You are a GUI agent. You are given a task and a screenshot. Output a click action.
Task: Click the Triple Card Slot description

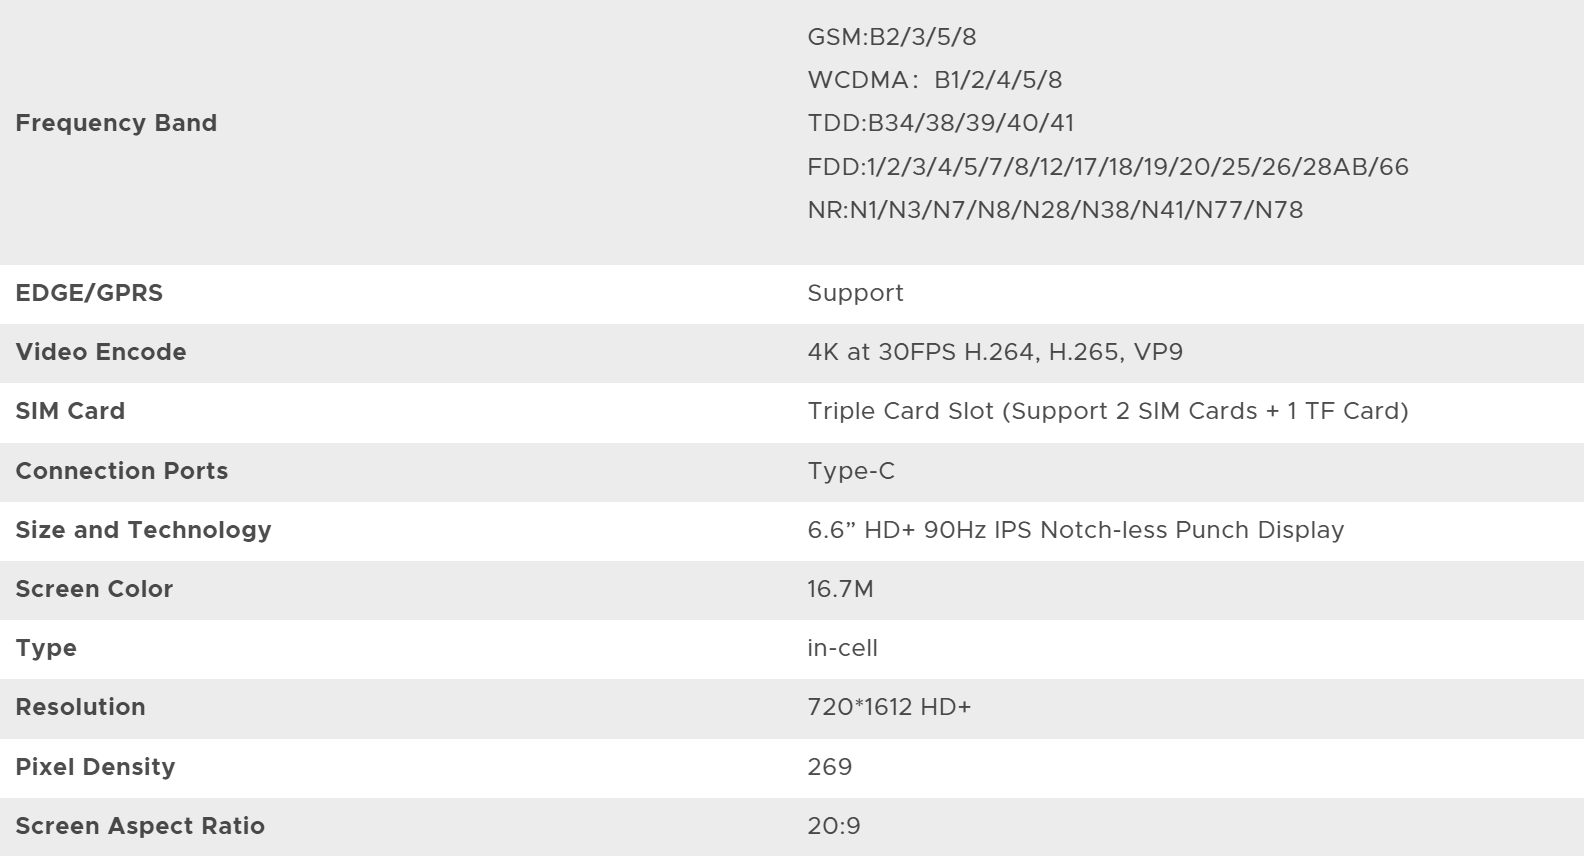point(1107,411)
